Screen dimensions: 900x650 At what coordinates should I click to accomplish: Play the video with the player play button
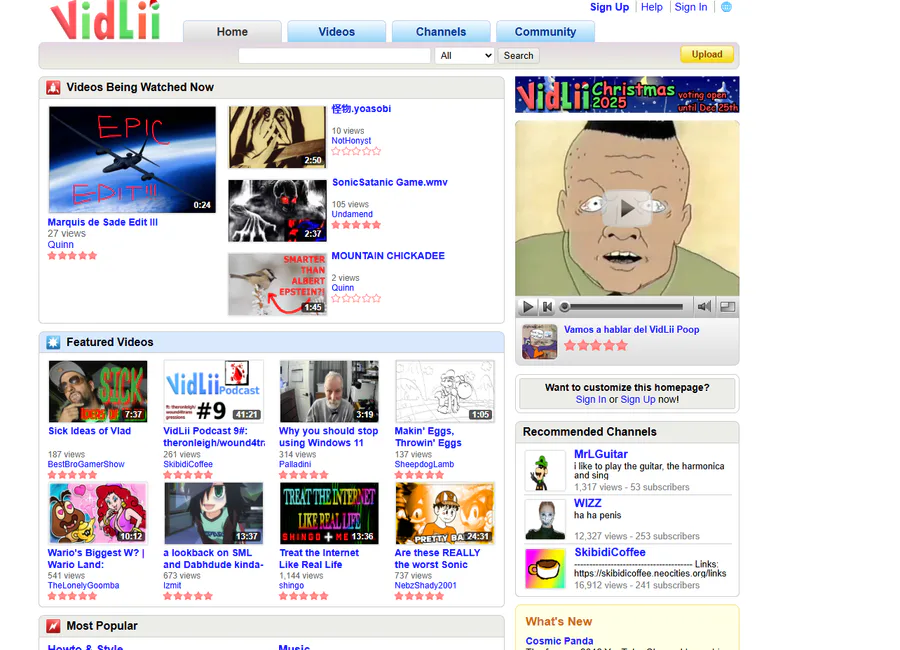[526, 307]
